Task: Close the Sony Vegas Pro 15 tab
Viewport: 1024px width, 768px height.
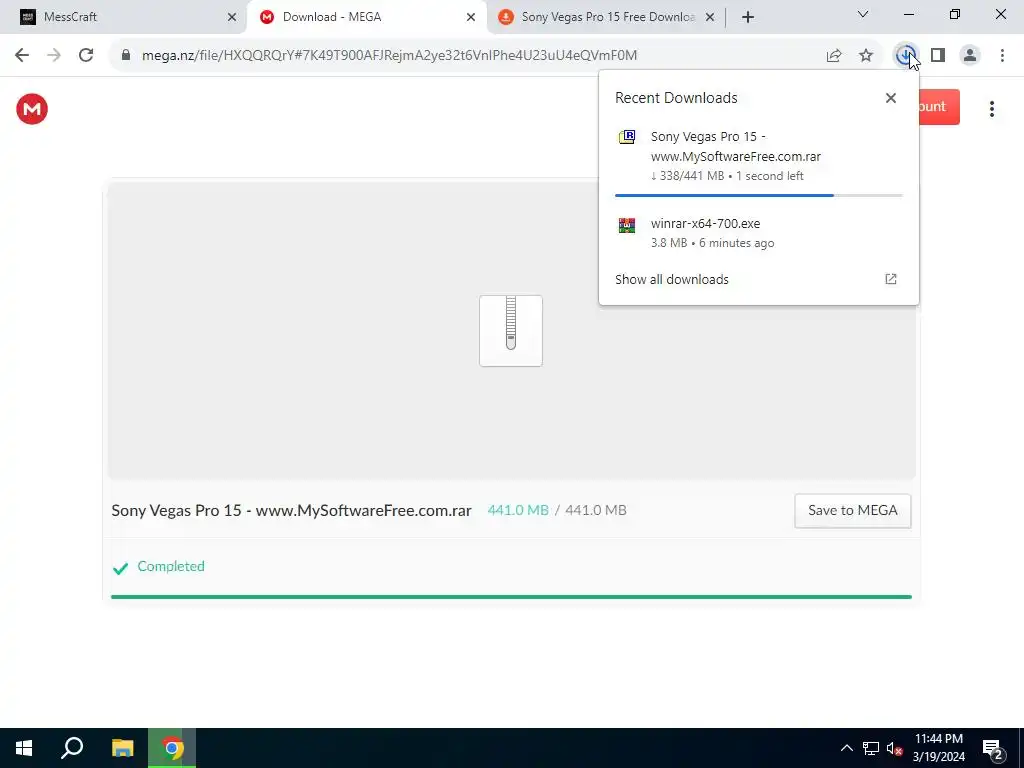Action: [710, 17]
